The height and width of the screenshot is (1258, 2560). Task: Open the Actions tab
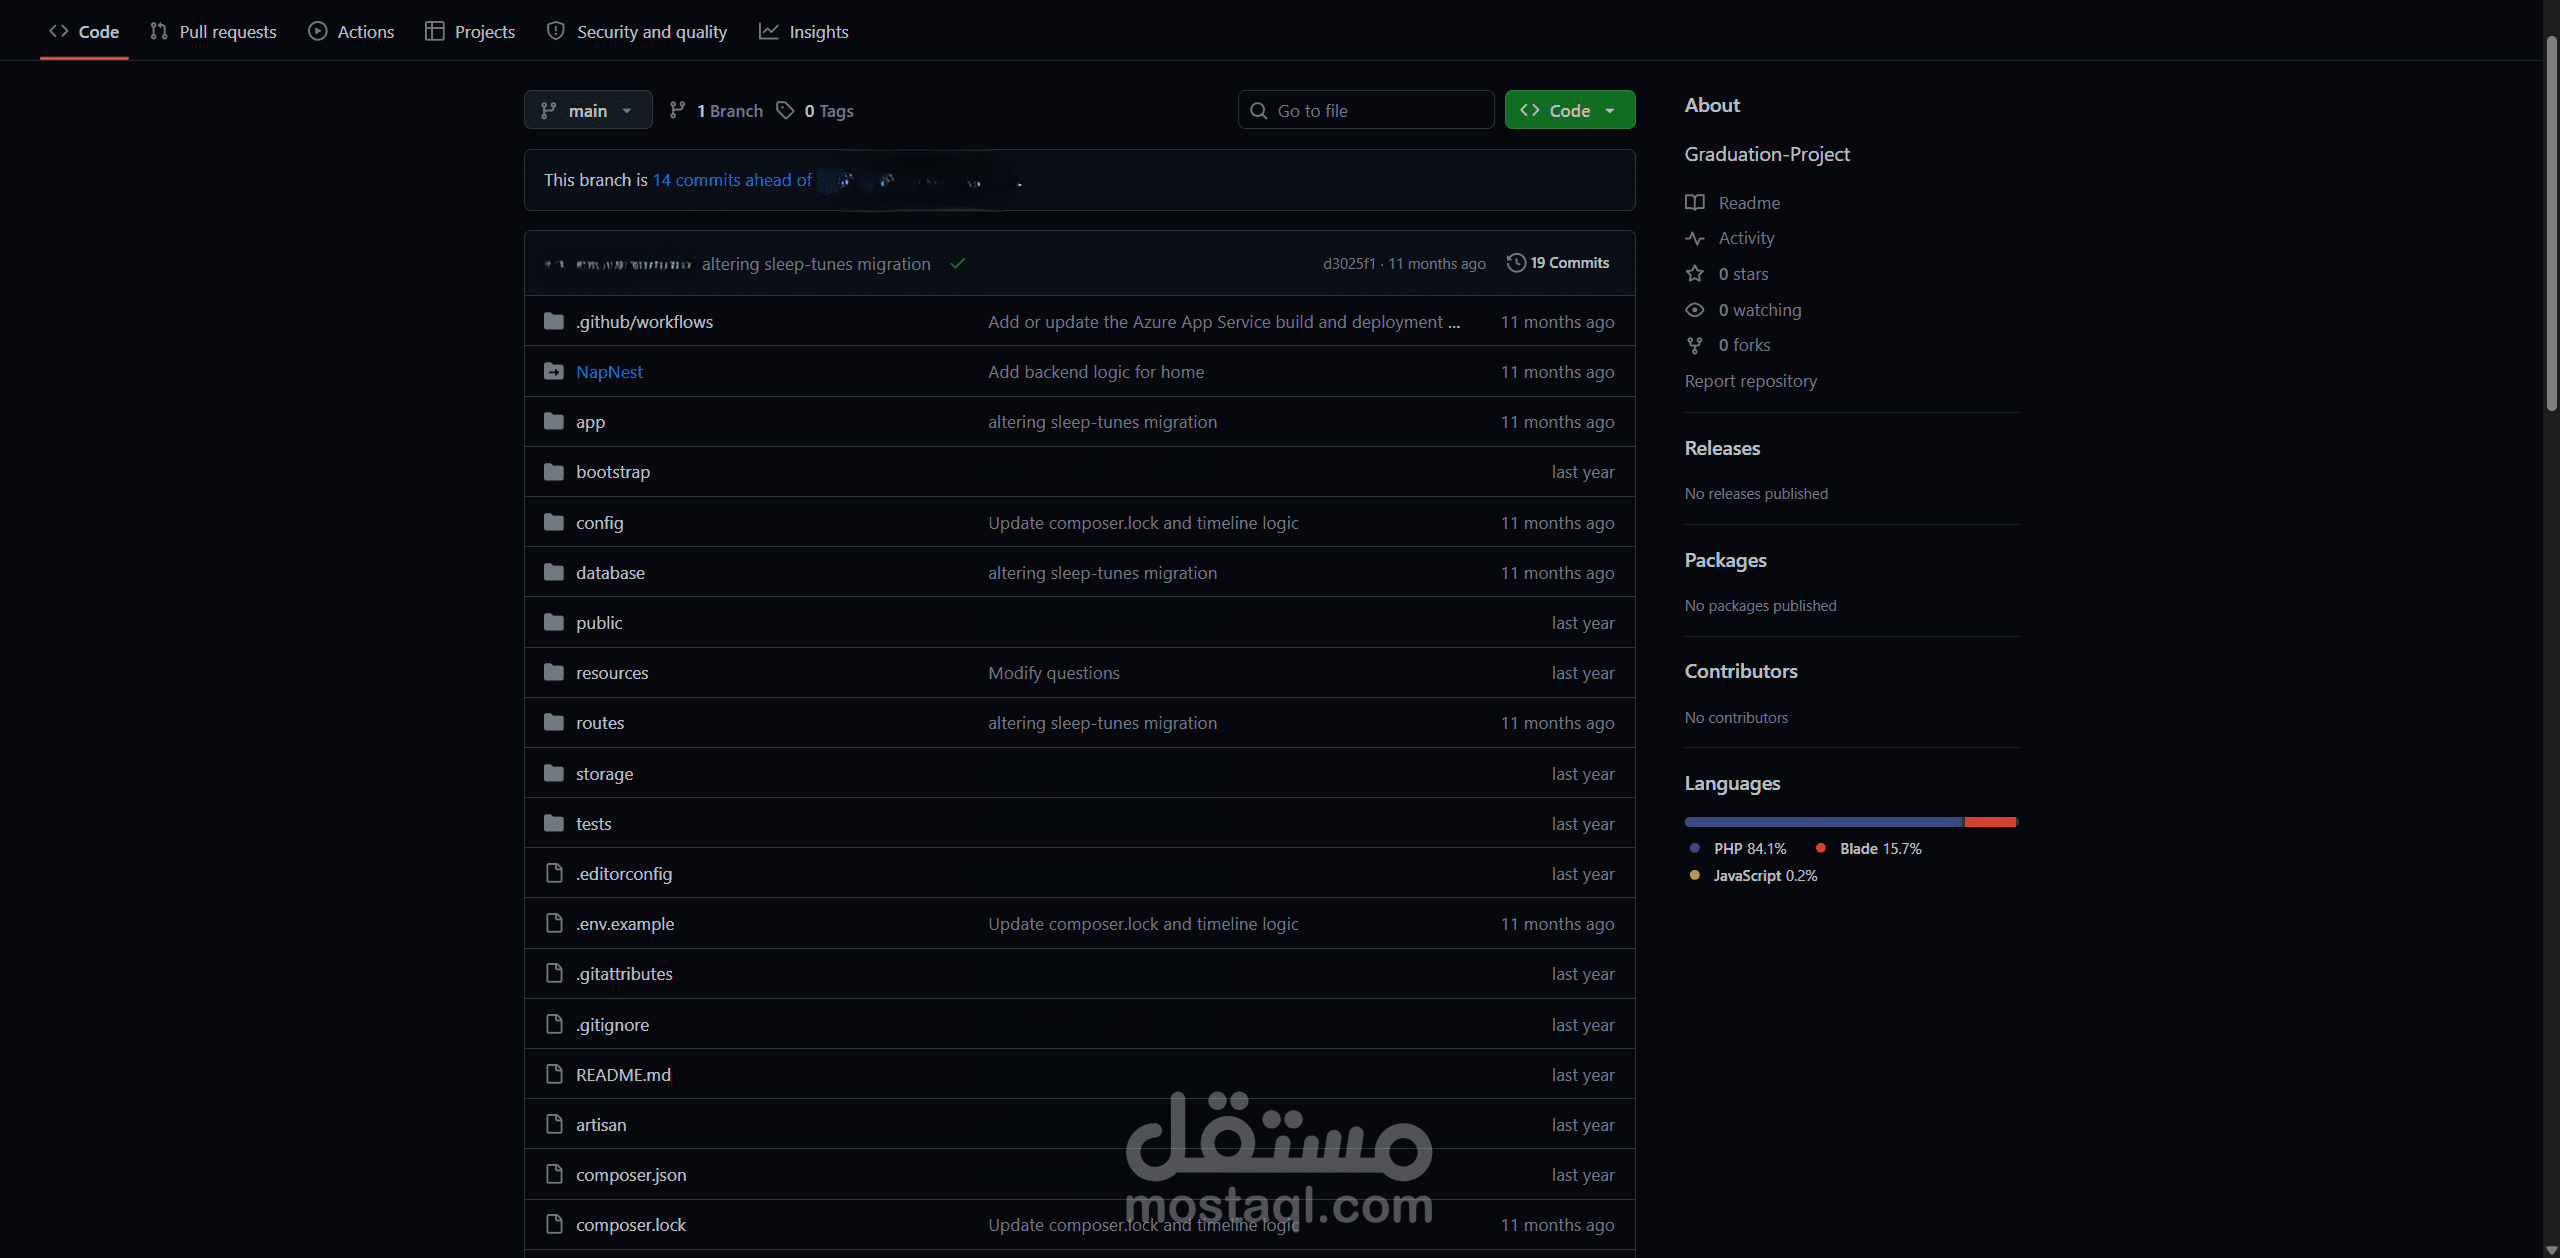click(351, 31)
